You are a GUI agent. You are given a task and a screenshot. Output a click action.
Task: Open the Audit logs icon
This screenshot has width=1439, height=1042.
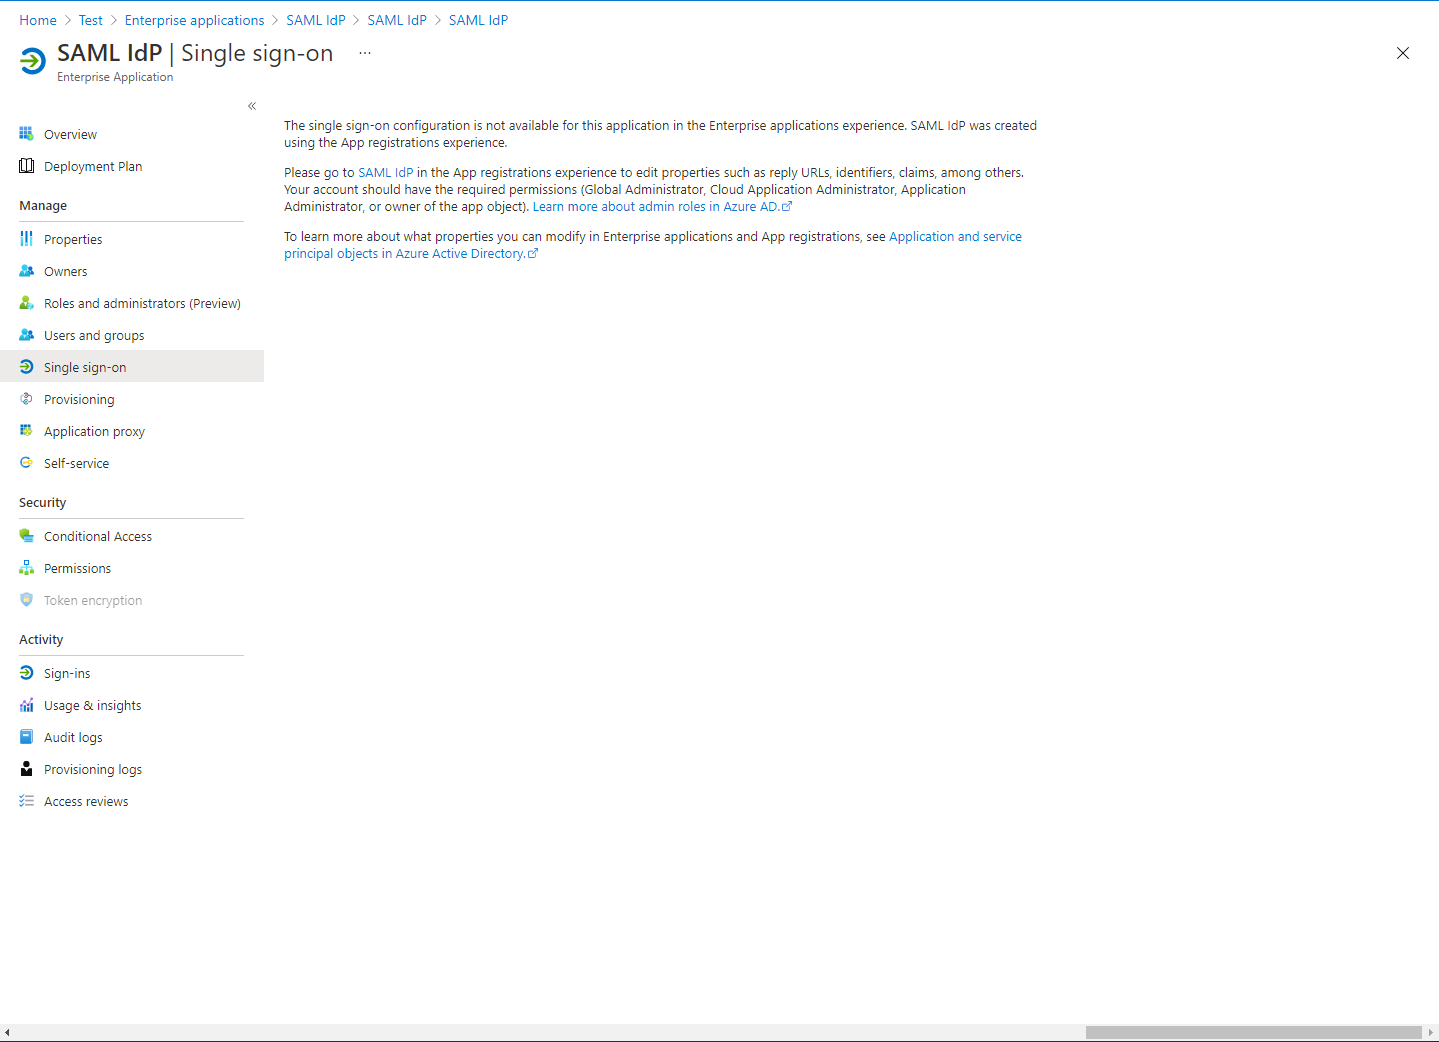[x=26, y=737]
